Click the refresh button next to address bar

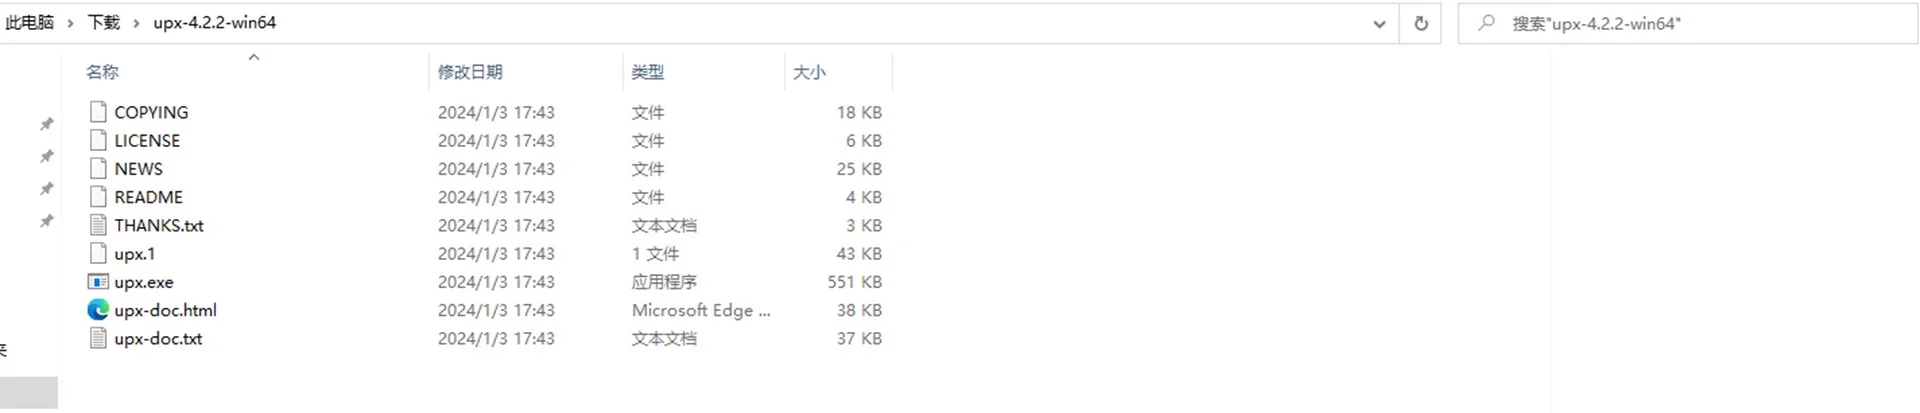click(x=1421, y=23)
